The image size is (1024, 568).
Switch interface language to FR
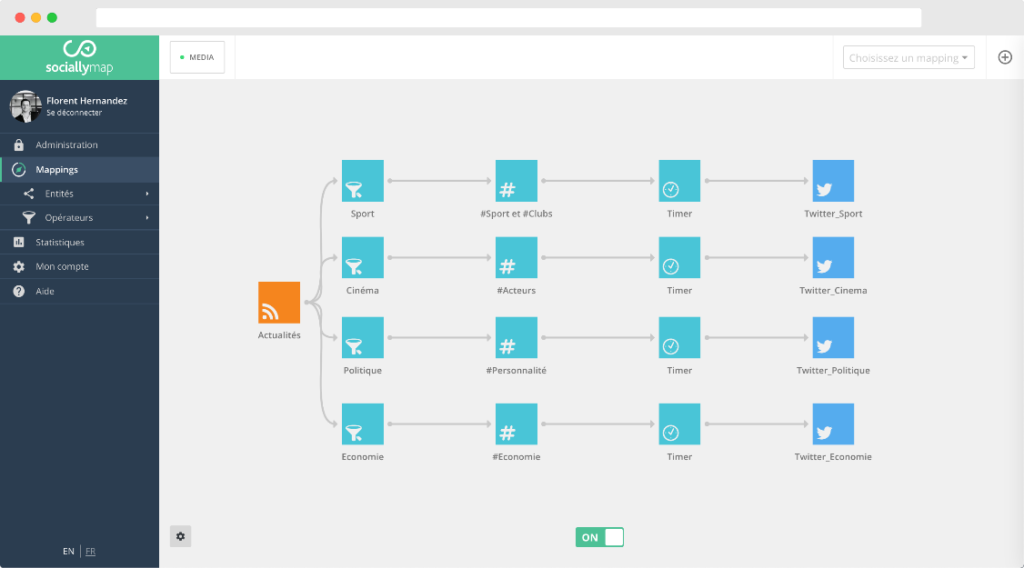click(90, 551)
